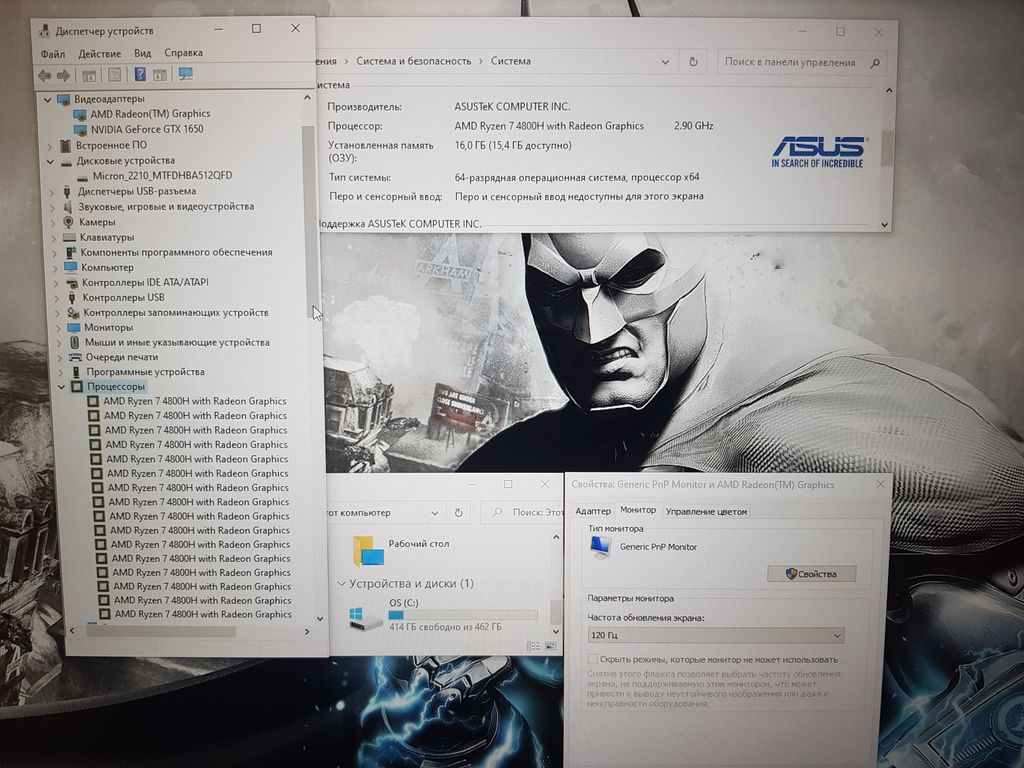Click the Device Manager scroll right arrow
The width and height of the screenshot is (1024, 768).
(x=307, y=632)
